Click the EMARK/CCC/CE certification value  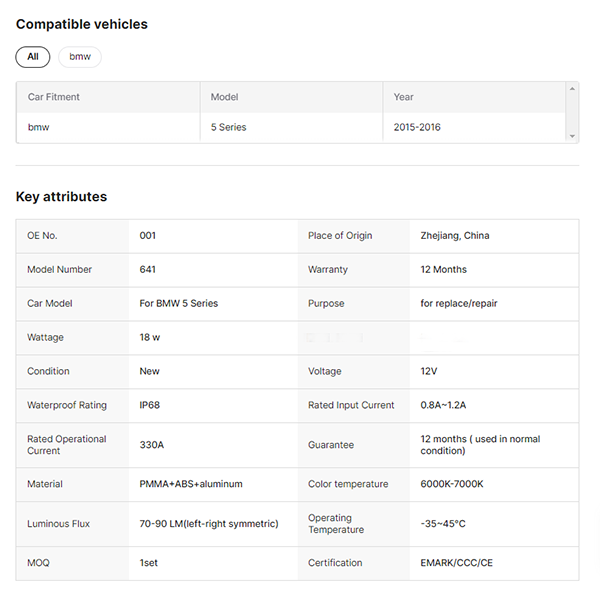coord(457,563)
